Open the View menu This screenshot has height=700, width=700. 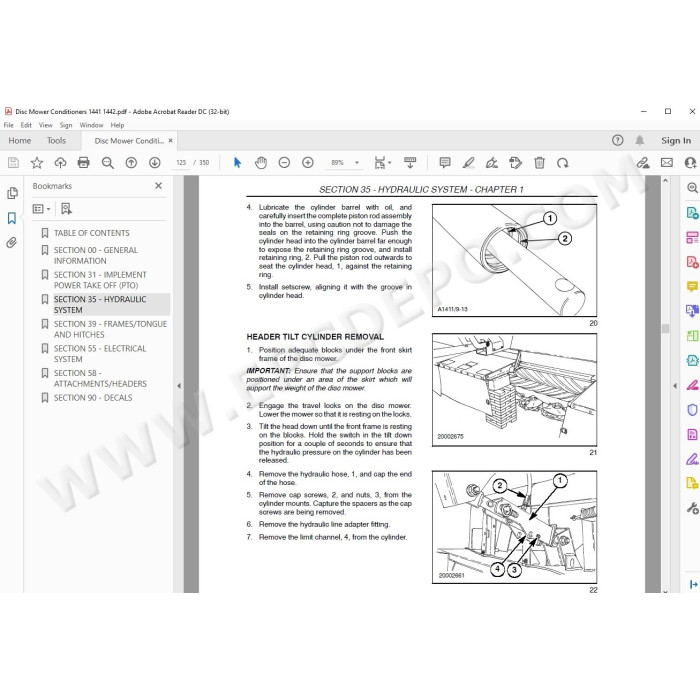(46, 125)
